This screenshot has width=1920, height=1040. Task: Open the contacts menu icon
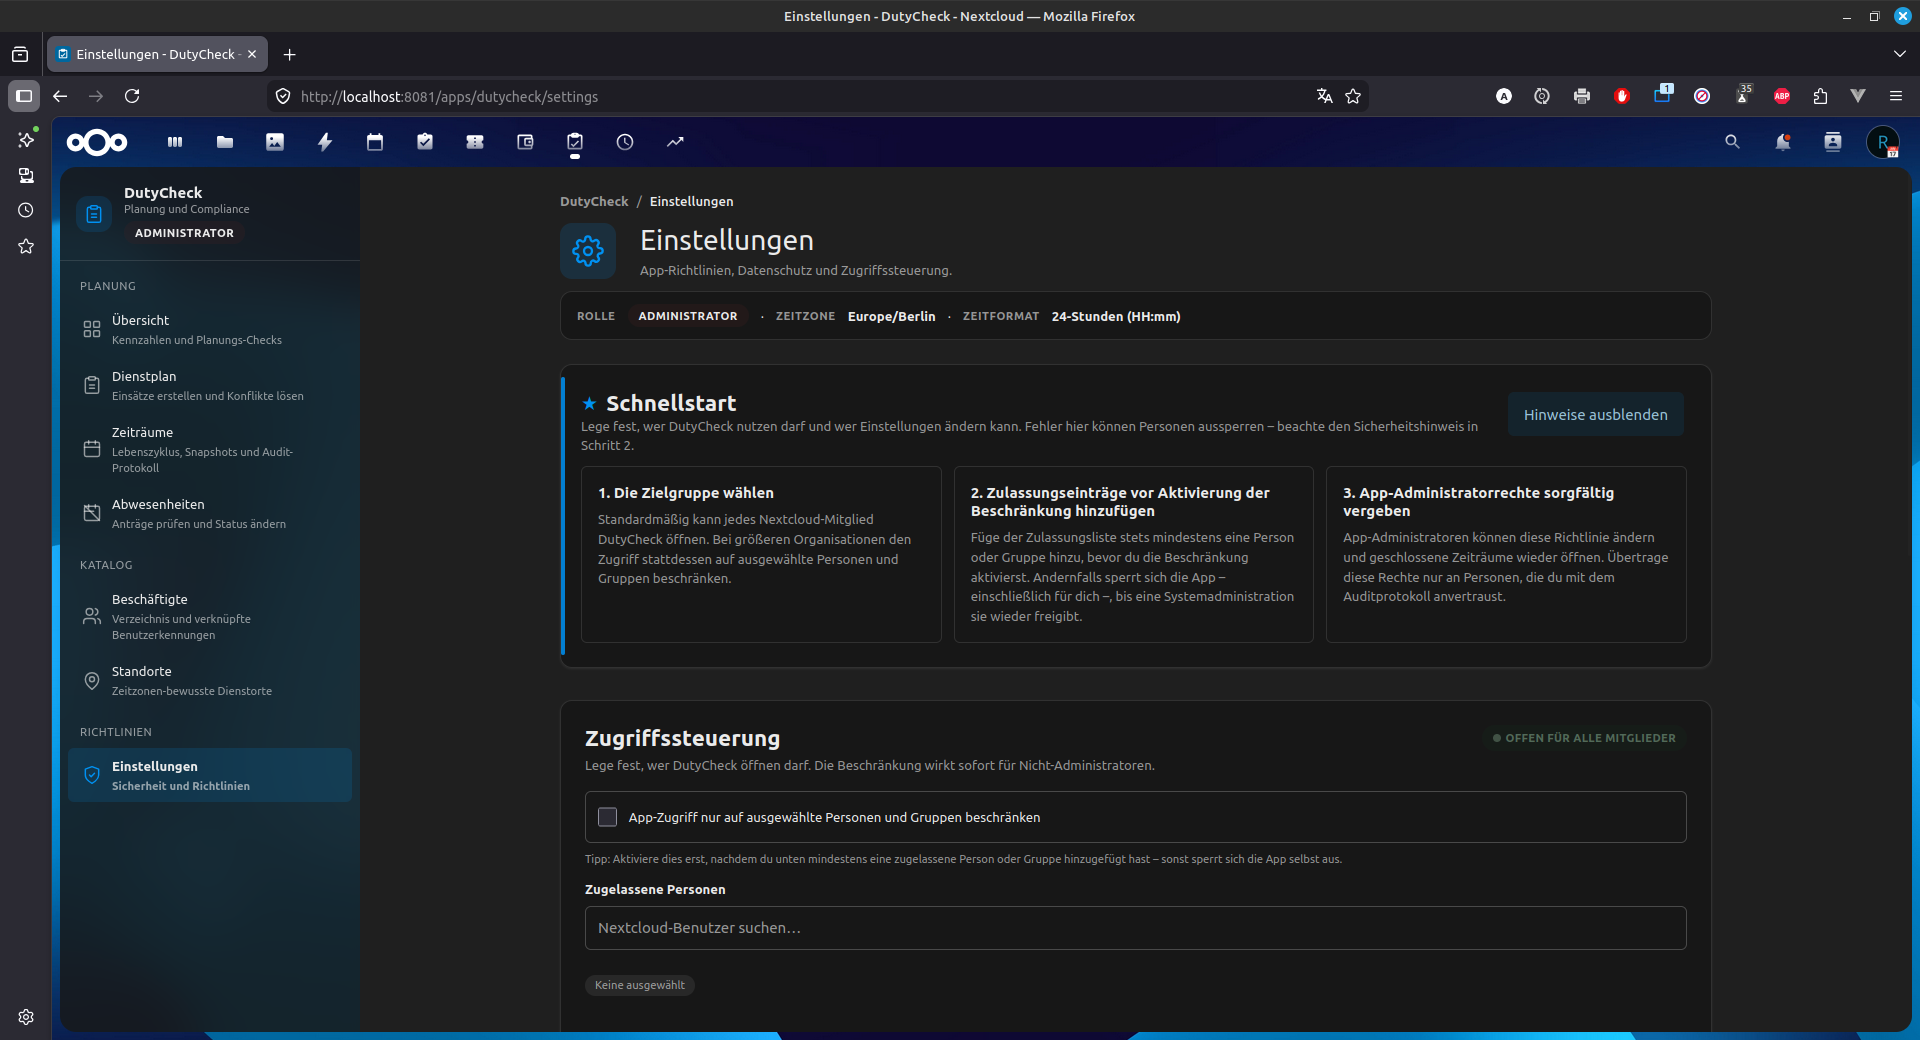point(1833,142)
